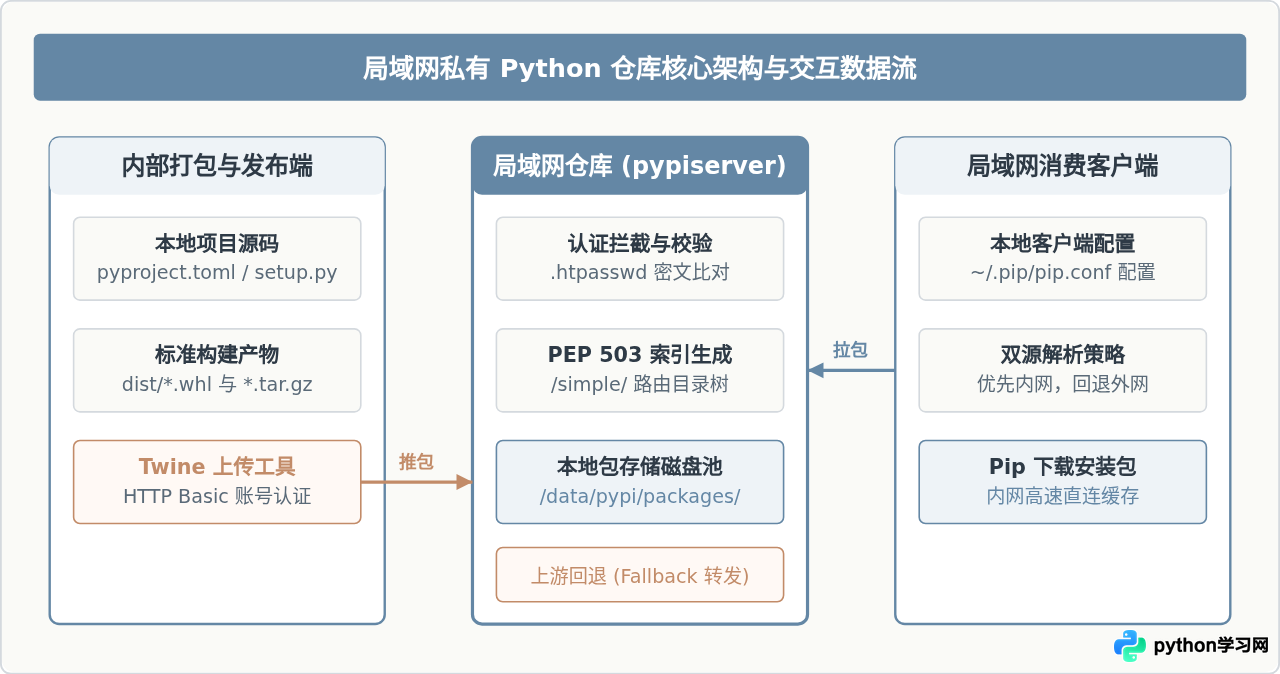This screenshot has width=1280, height=674.
Task: Click the dist/*.whl 与 *.tar.gz text
Action: click(217, 383)
